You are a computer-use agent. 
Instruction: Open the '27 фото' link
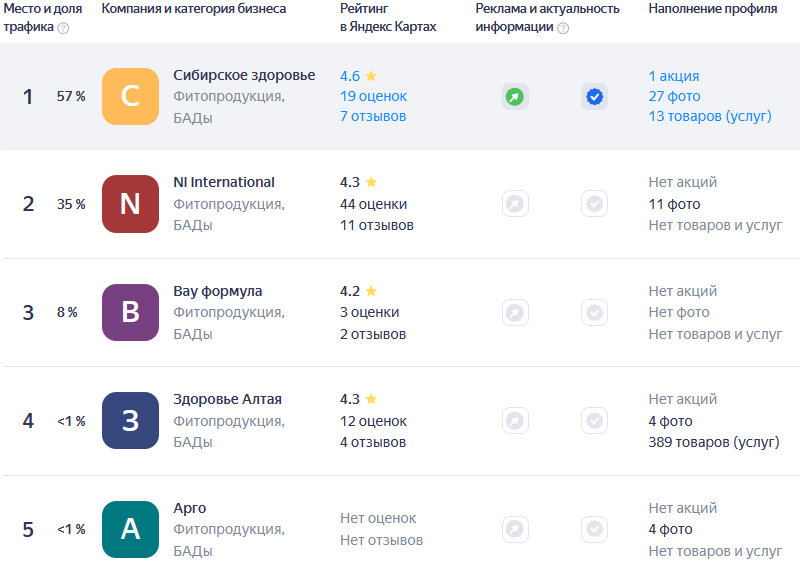[x=674, y=96]
